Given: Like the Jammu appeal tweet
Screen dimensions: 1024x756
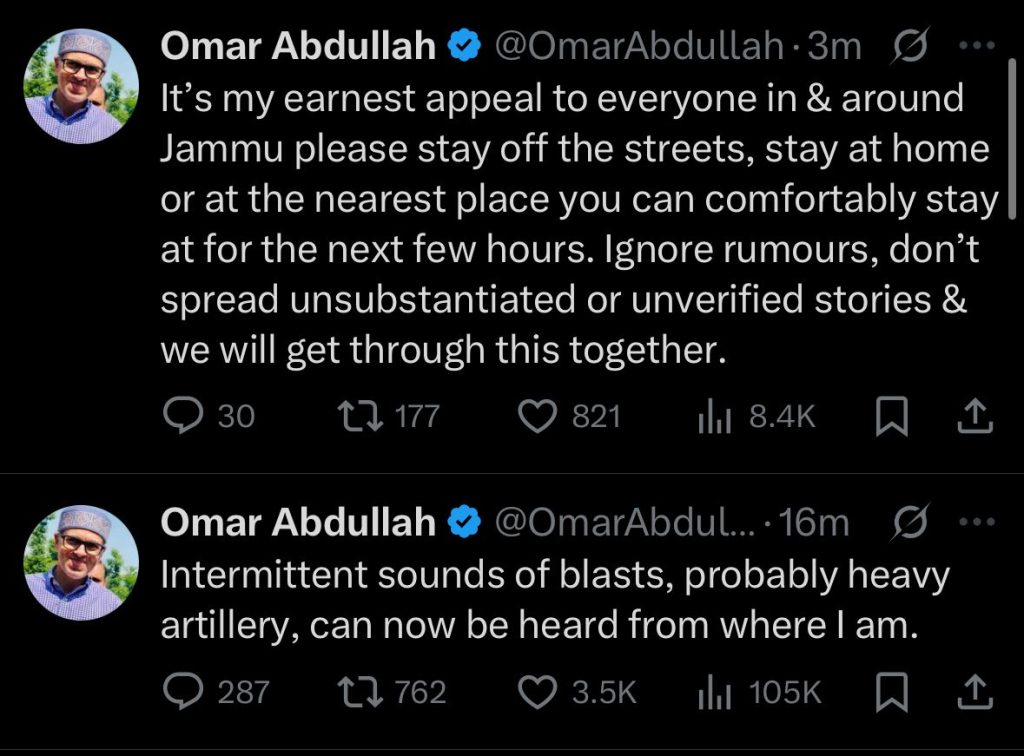Looking at the screenshot, I should click(x=540, y=416).
